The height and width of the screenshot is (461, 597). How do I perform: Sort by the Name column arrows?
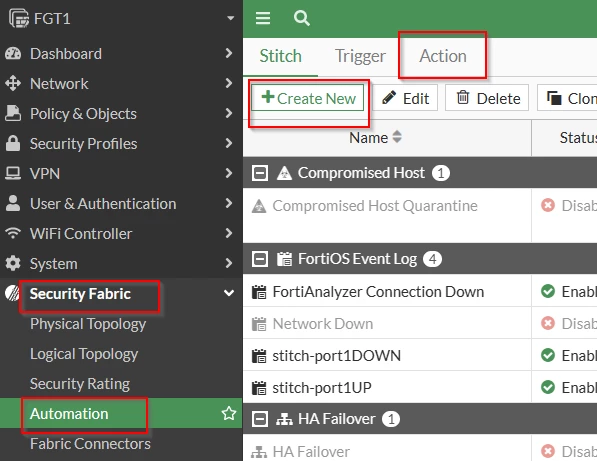397,137
